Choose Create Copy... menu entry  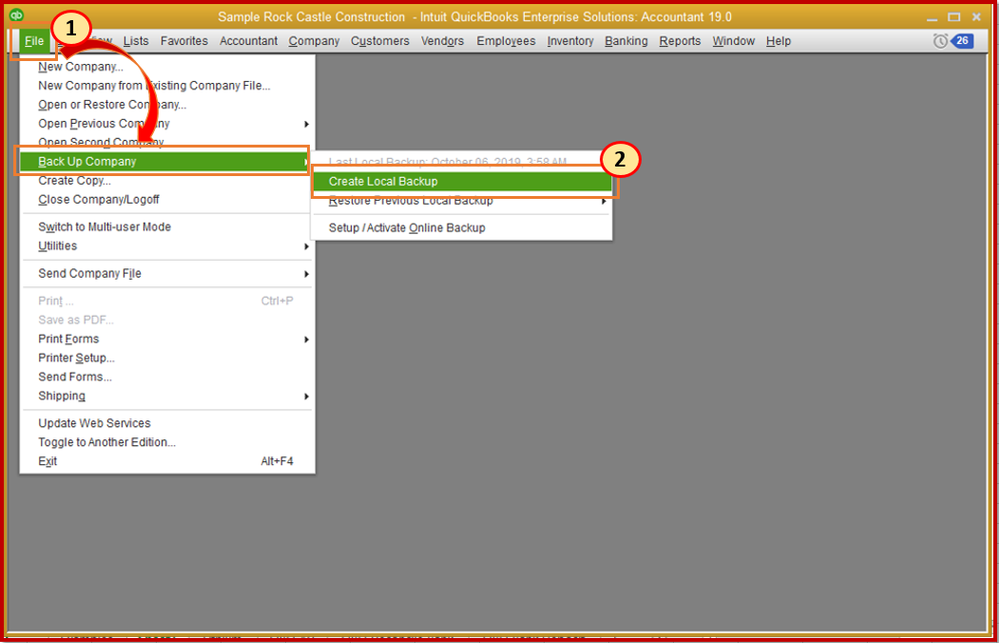point(167,181)
